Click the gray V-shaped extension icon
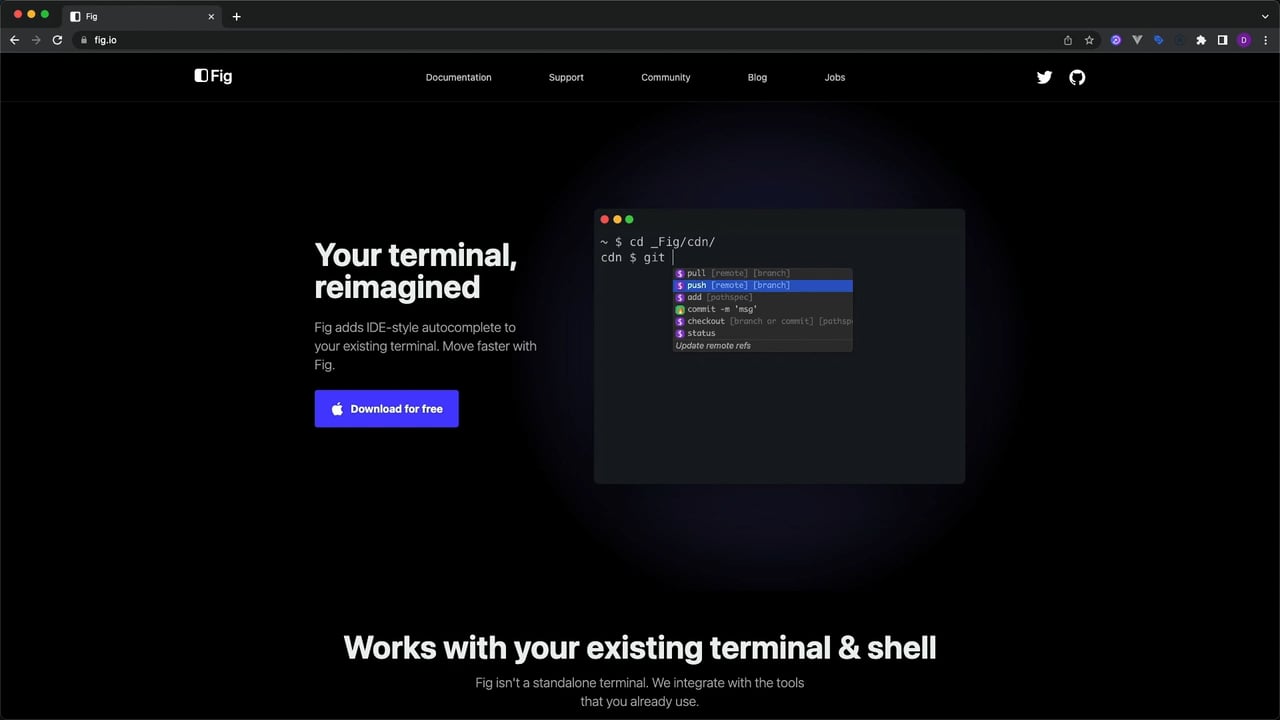Image resolution: width=1280 pixels, height=720 pixels. pos(1137,40)
